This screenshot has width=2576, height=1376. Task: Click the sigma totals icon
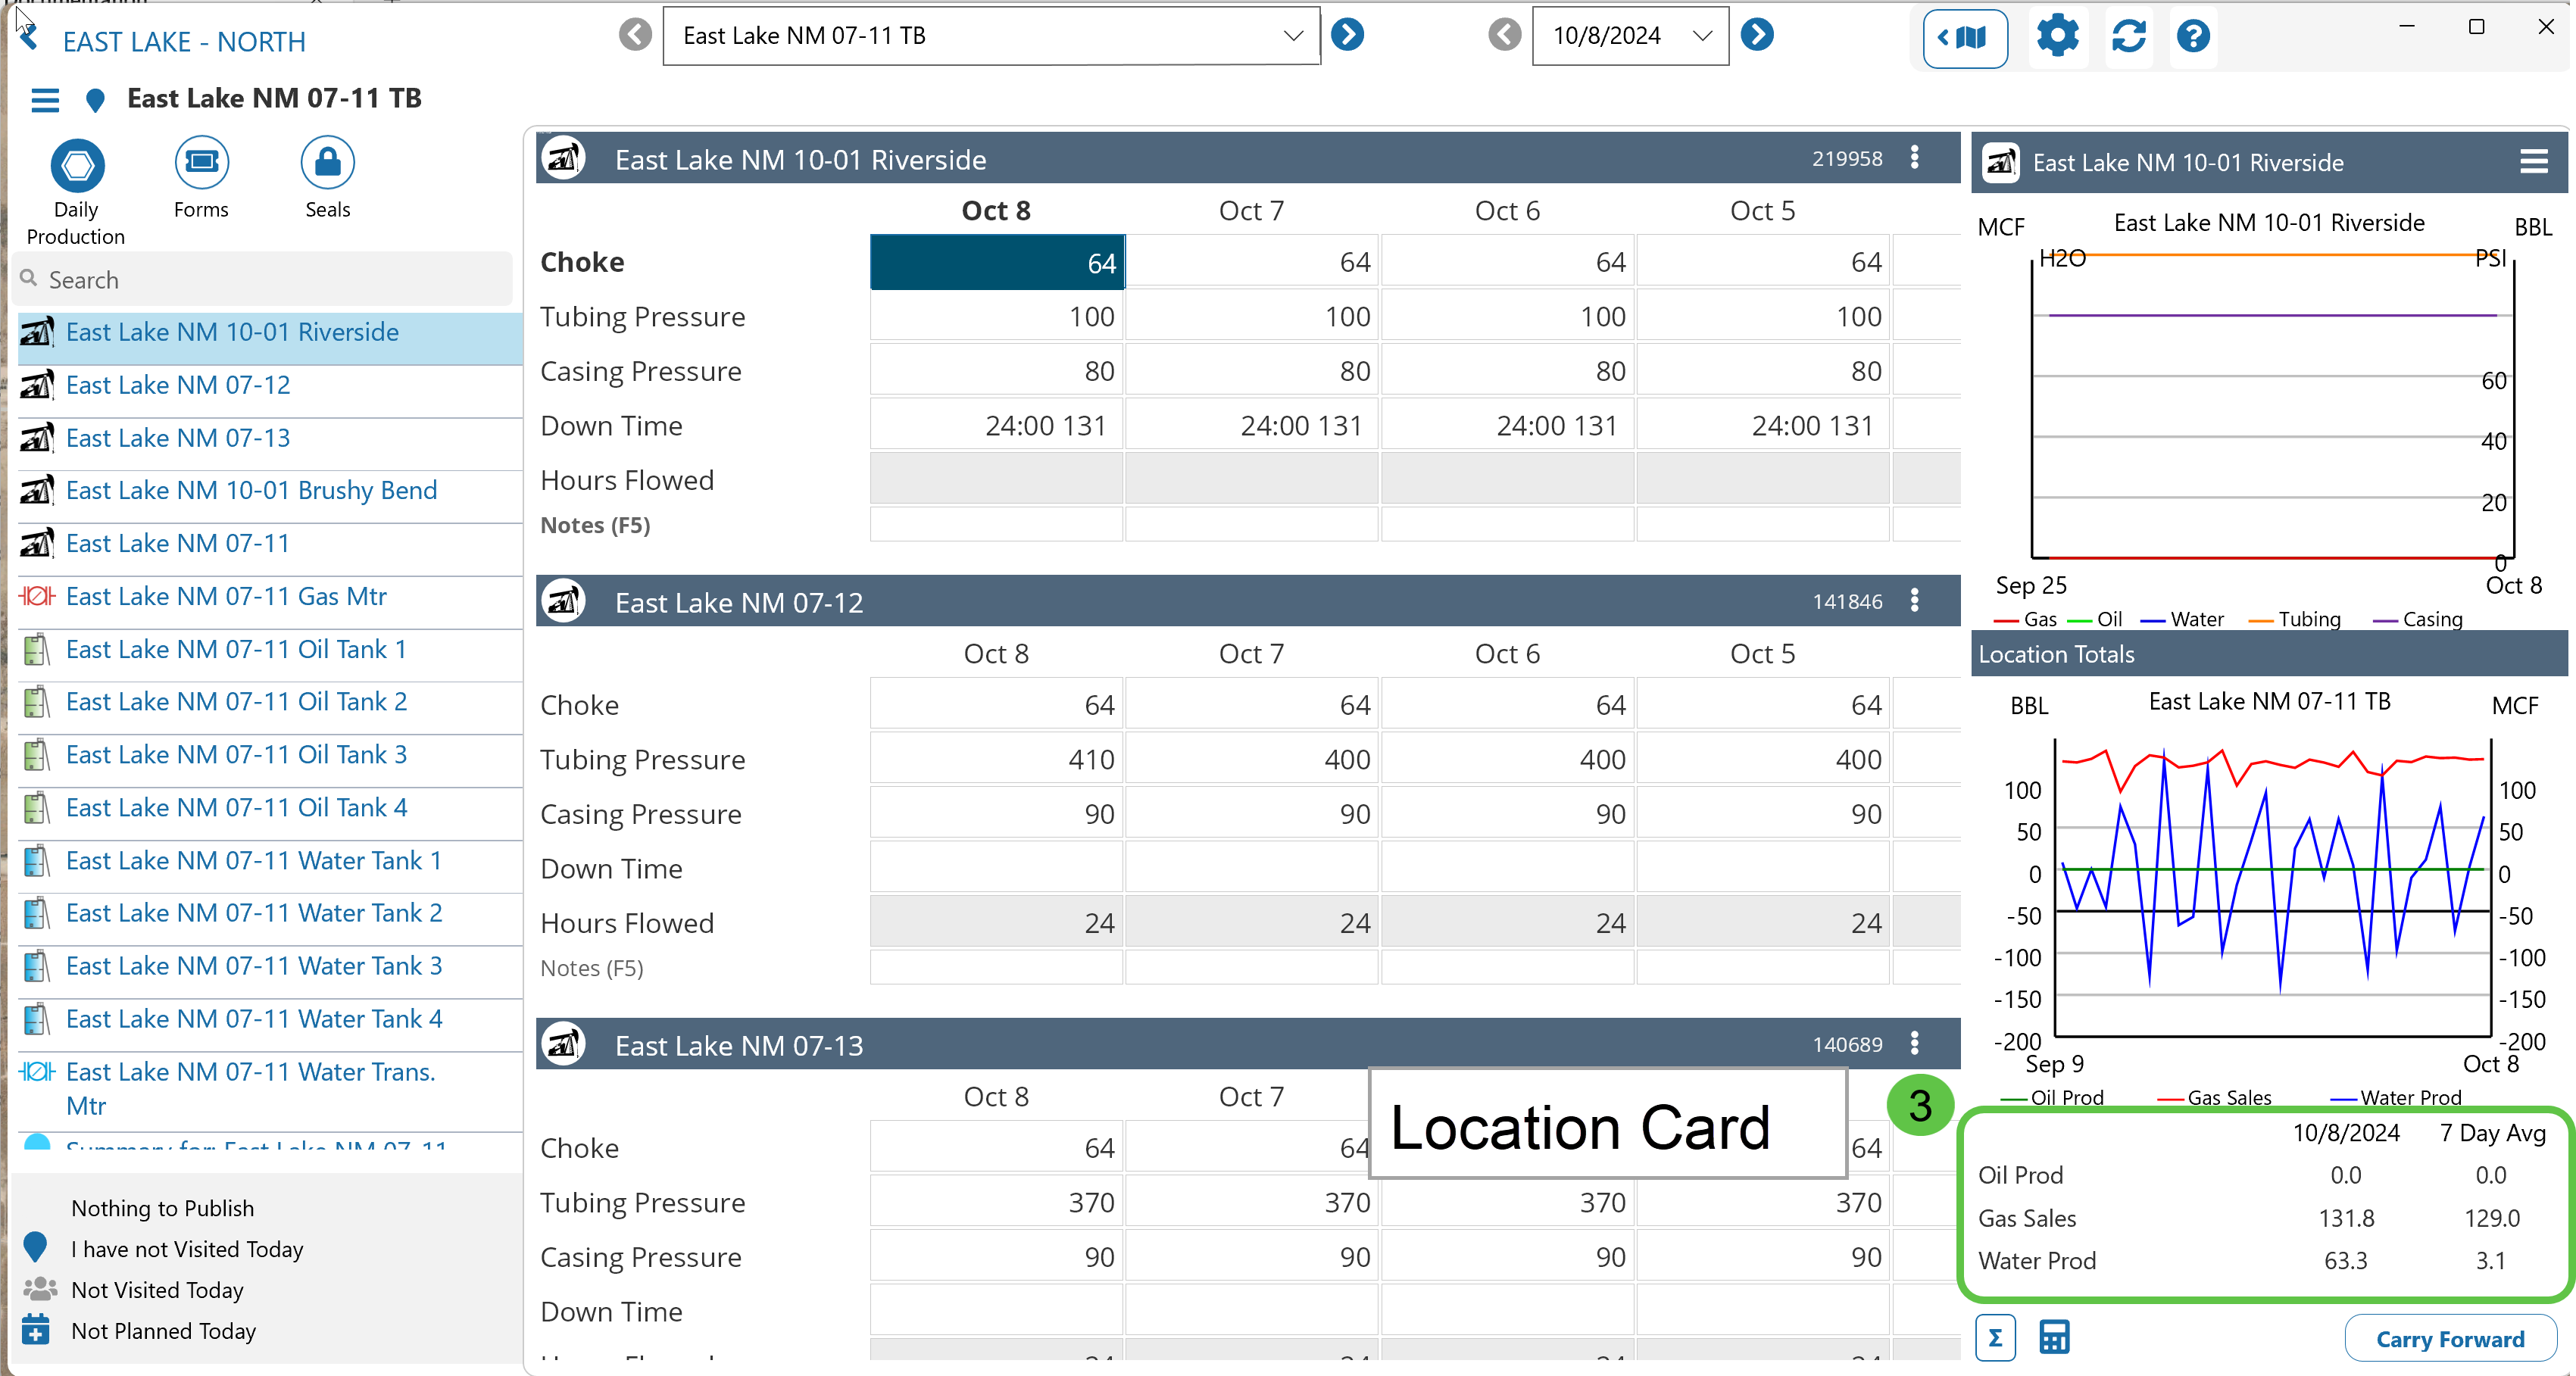point(1995,1338)
